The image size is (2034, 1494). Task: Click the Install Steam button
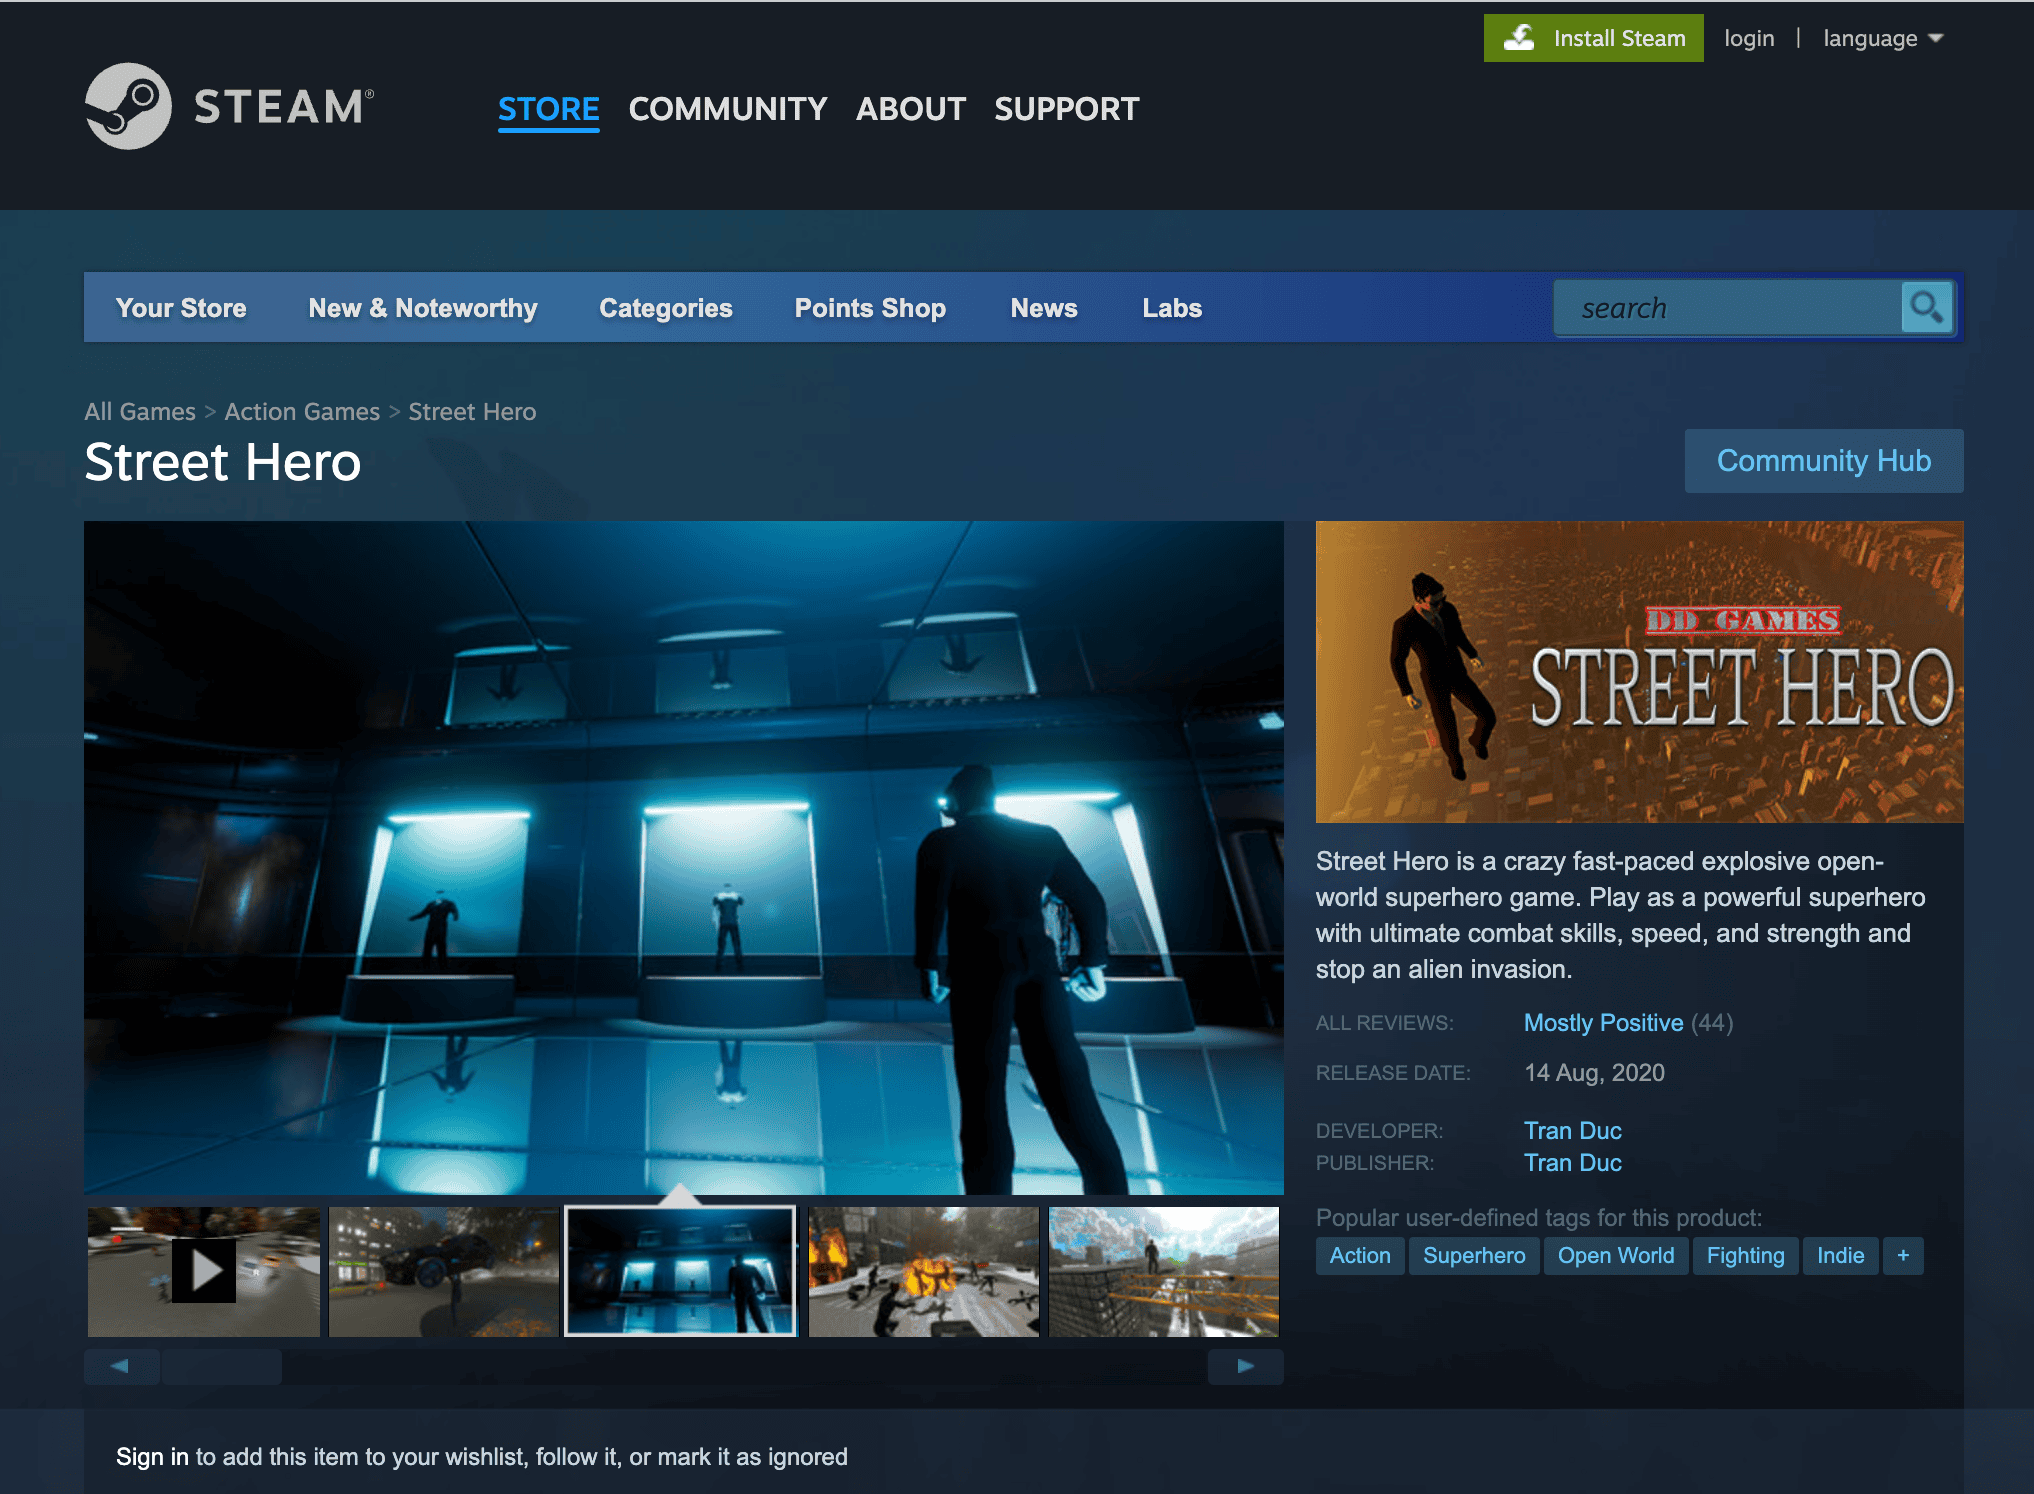[1593, 38]
